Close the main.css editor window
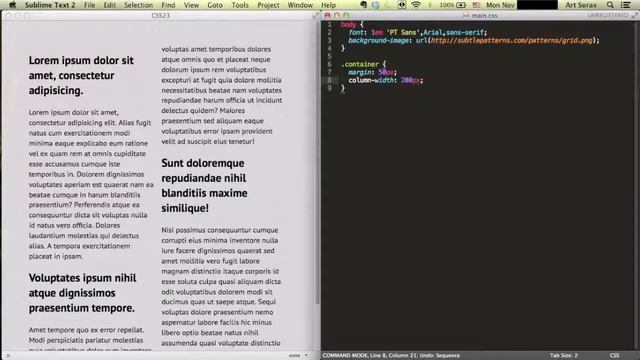The height and width of the screenshot is (360, 640). 327,15
